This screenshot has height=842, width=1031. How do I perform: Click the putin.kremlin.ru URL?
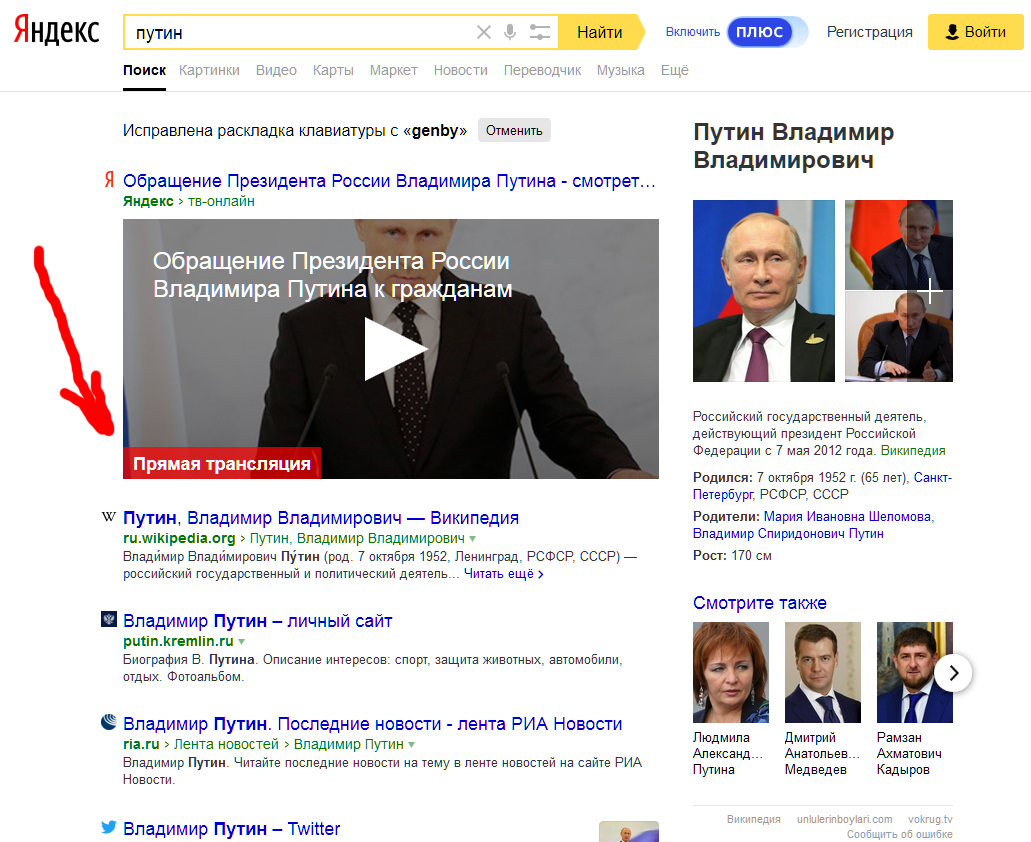pyautogui.click(x=178, y=641)
